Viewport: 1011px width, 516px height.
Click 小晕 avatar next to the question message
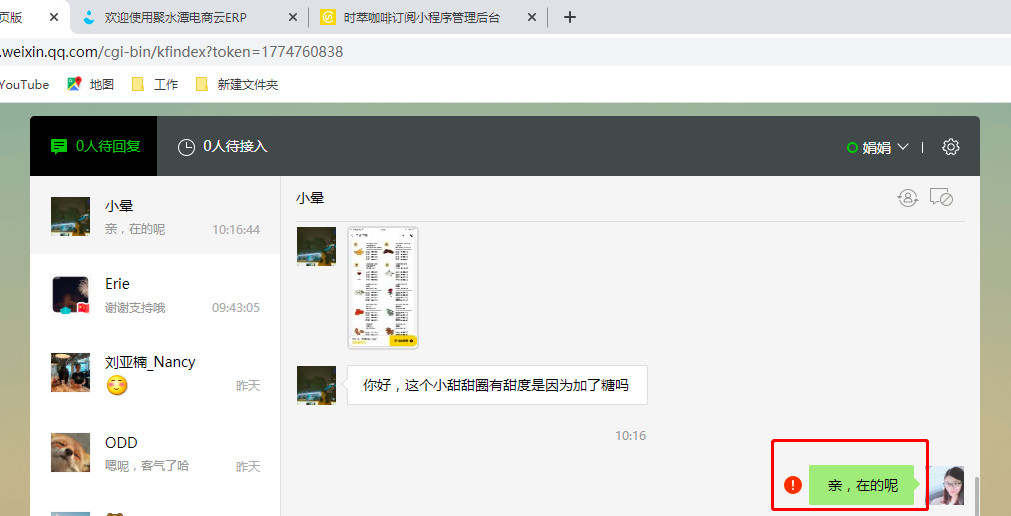[x=316, y=385]
